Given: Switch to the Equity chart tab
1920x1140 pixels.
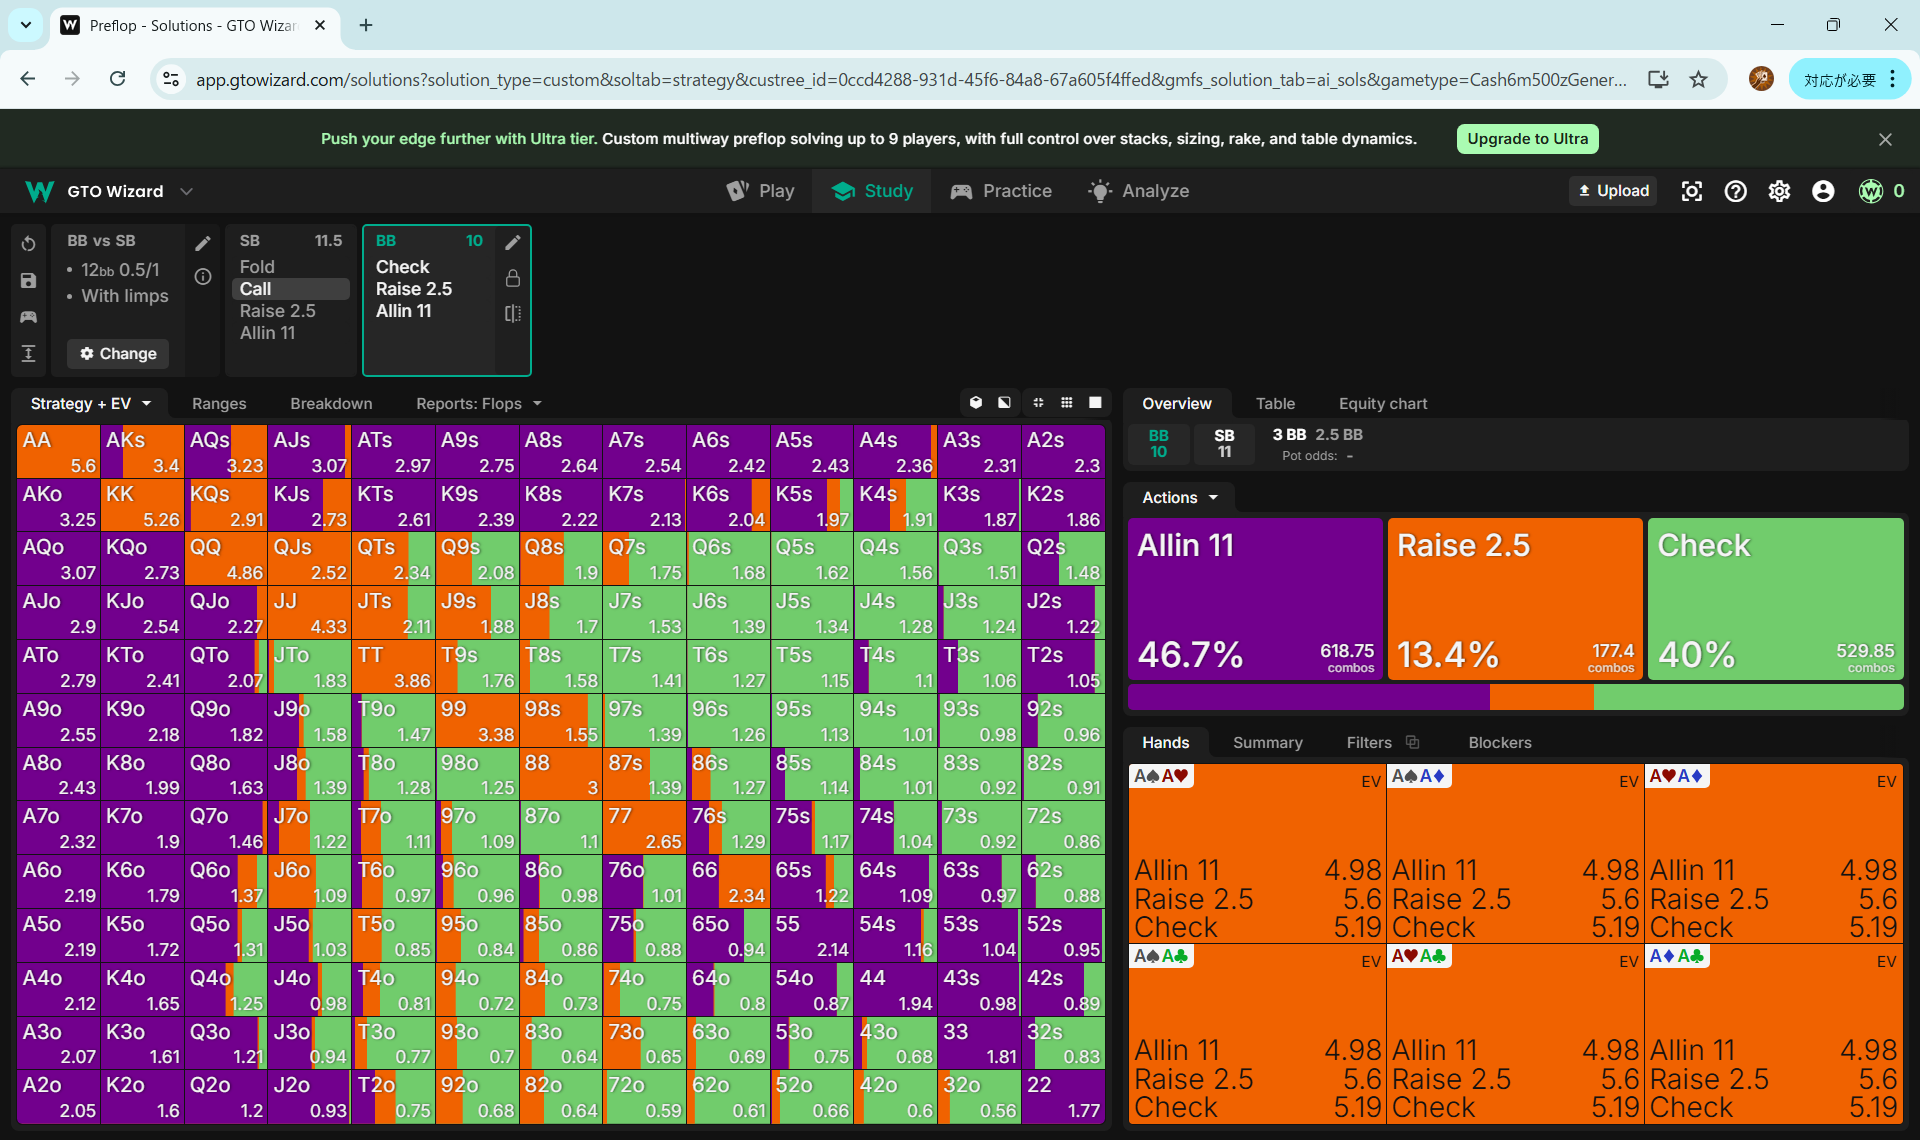Looking at the screenshot, I should pos(1382,403).
